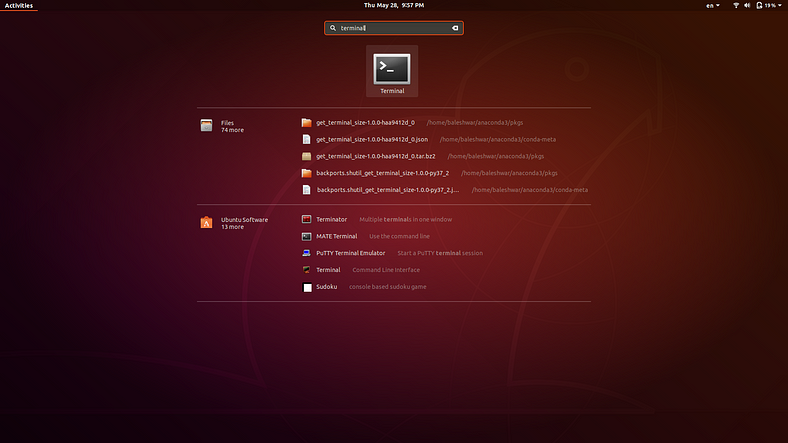Open the Ubuntu Software provider icon

click(206, 223)
